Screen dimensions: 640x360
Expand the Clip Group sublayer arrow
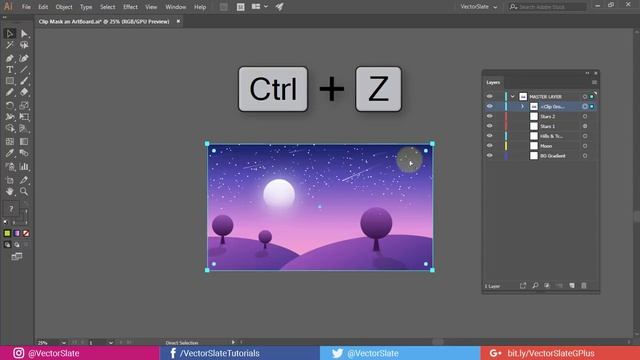pos(522,107)
